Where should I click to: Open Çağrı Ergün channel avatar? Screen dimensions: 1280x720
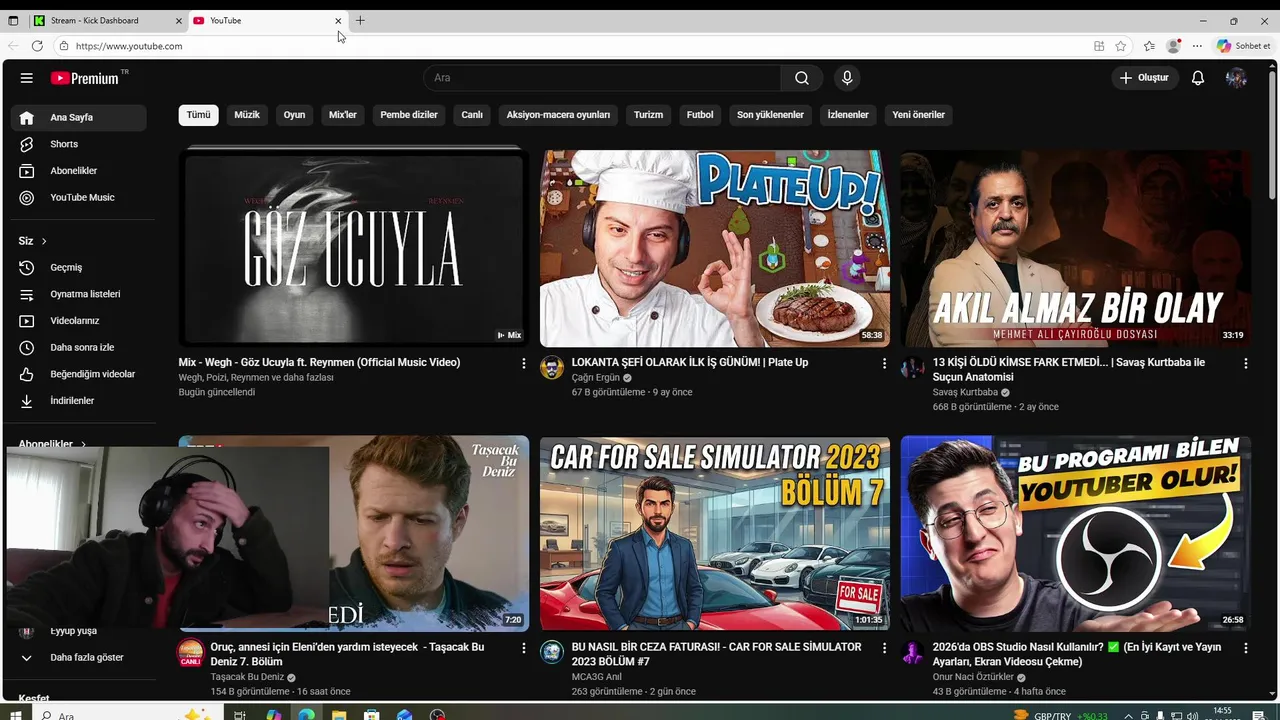tap(552, 367)
